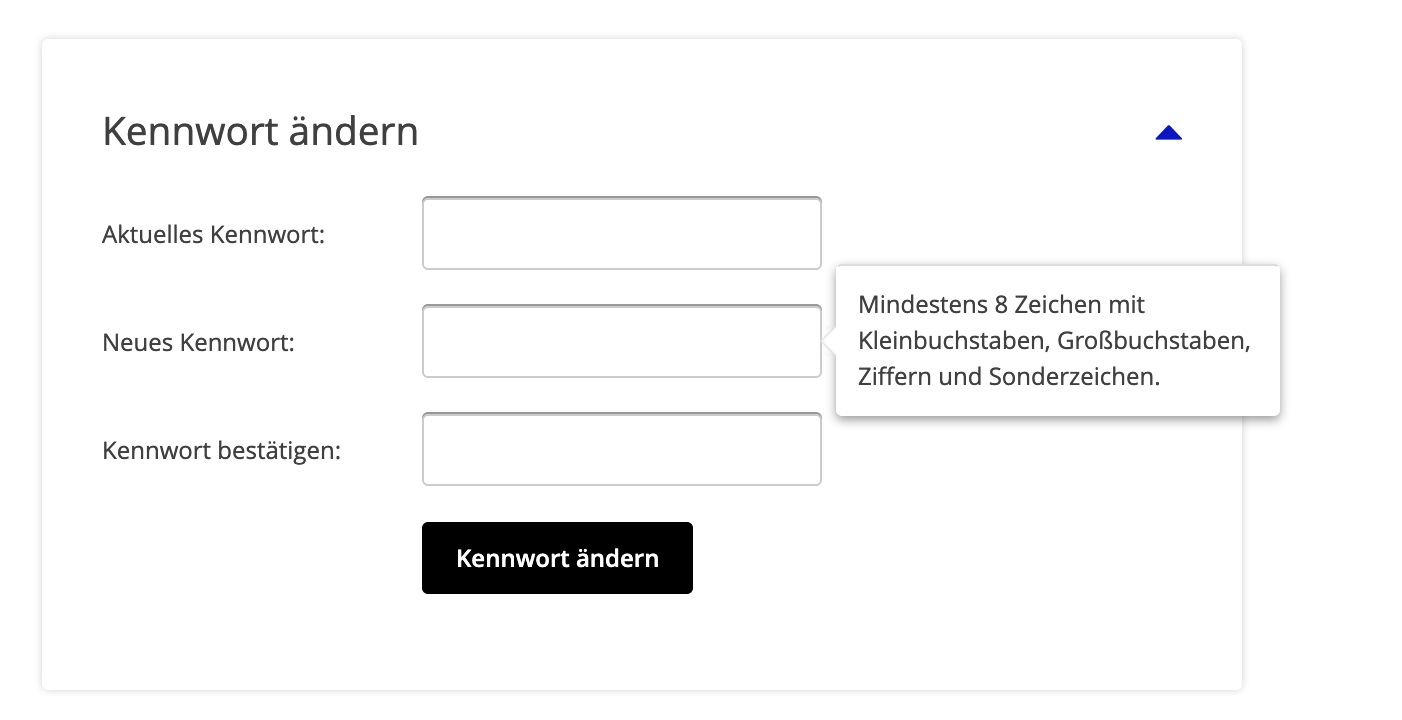
Task: Collapse the Kennwort ändern section
Action: tap(1168, 132)
